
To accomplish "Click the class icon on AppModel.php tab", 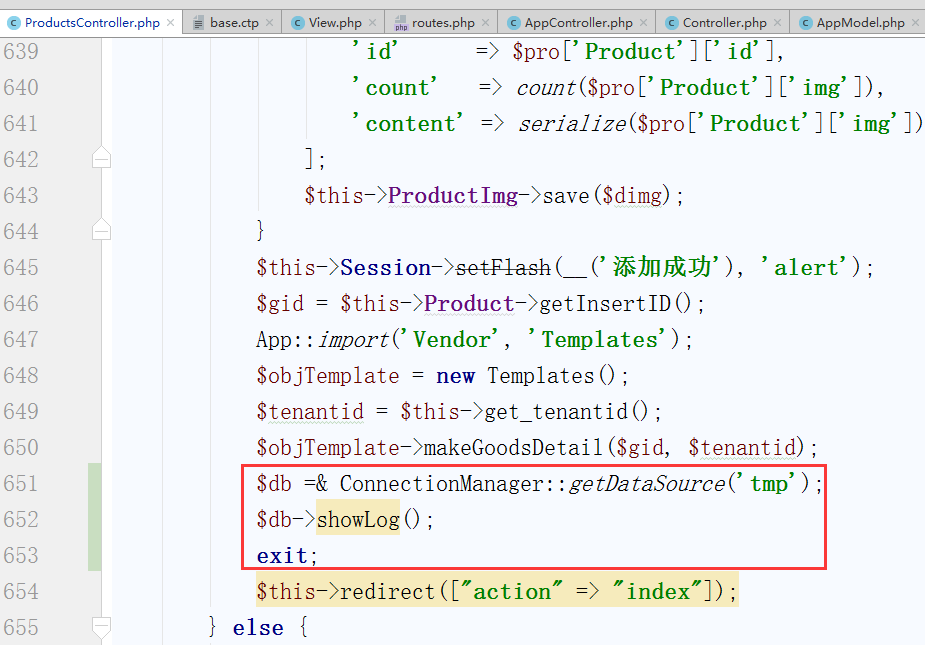I will tap(805, 22).
